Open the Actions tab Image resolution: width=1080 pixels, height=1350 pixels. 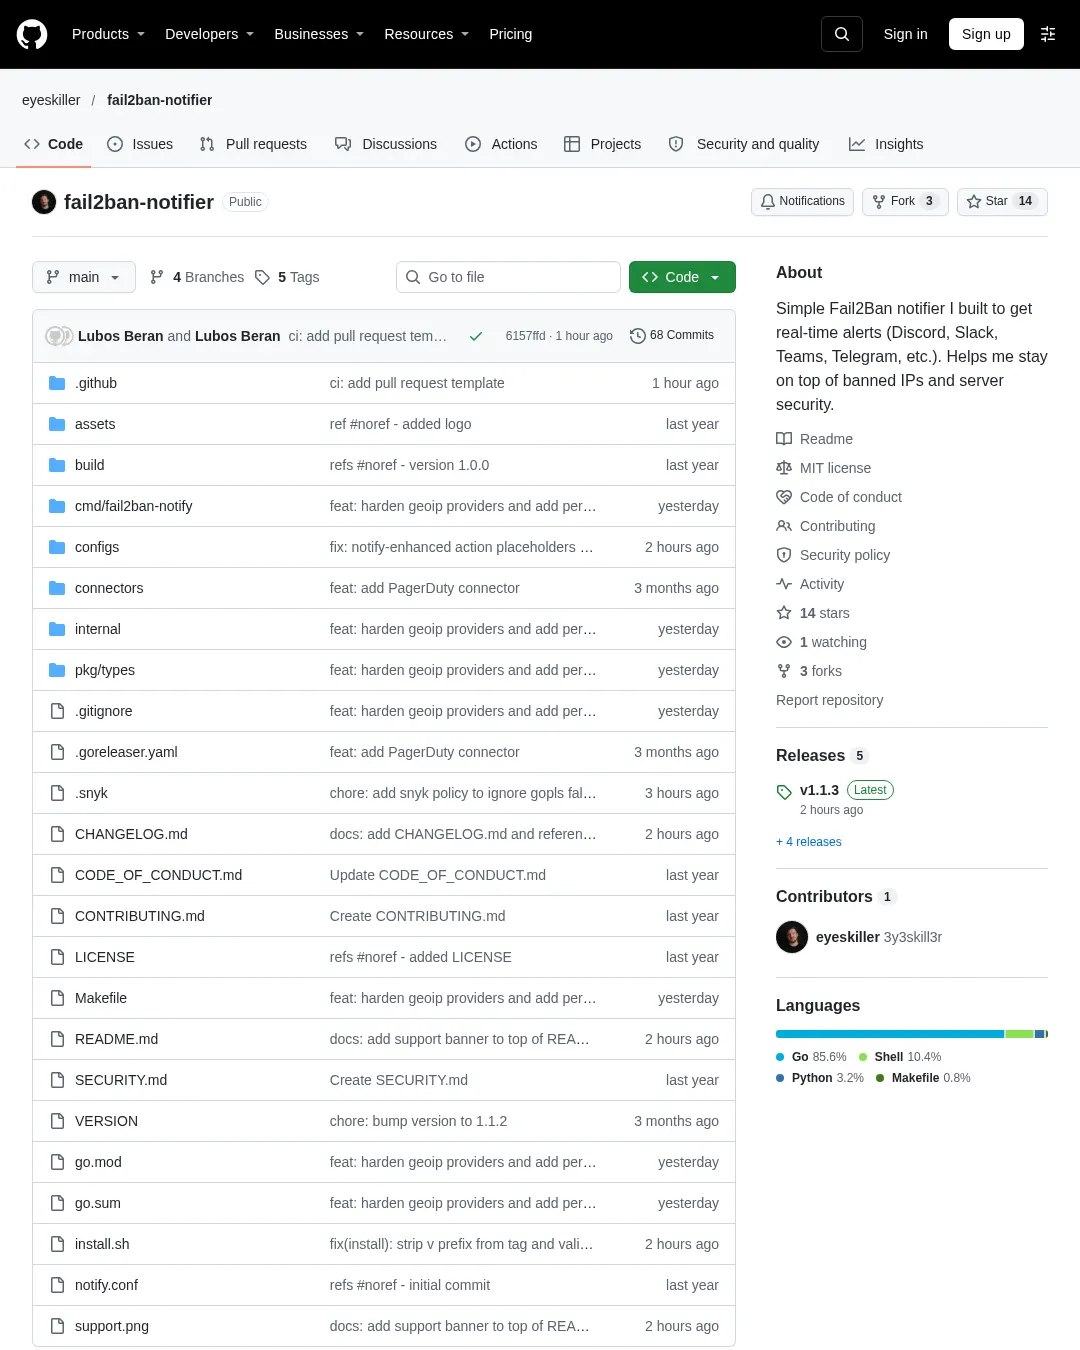point(501,144)
